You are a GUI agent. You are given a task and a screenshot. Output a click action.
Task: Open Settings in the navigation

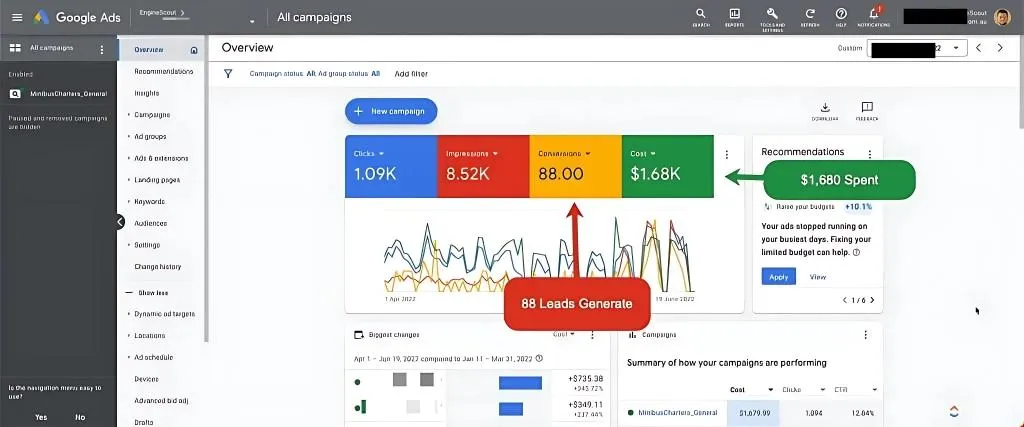click(147, 245)
